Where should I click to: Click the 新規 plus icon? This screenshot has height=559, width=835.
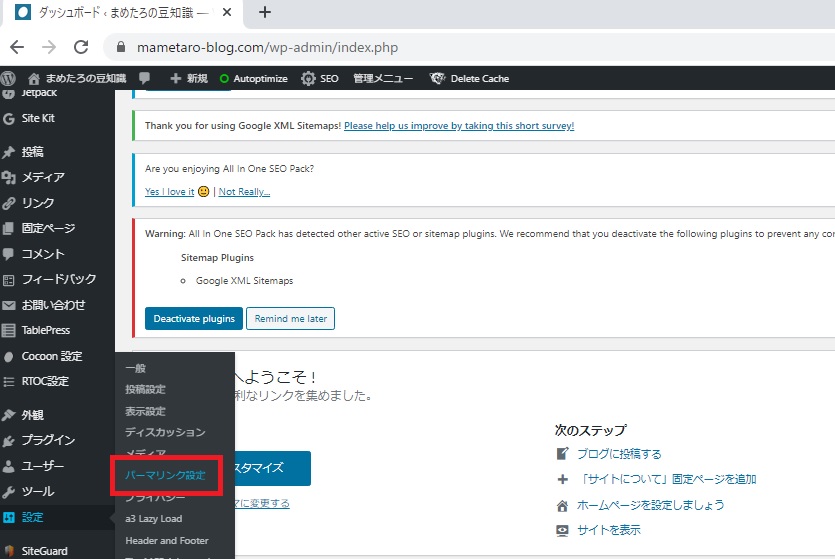tap(176, 78)
